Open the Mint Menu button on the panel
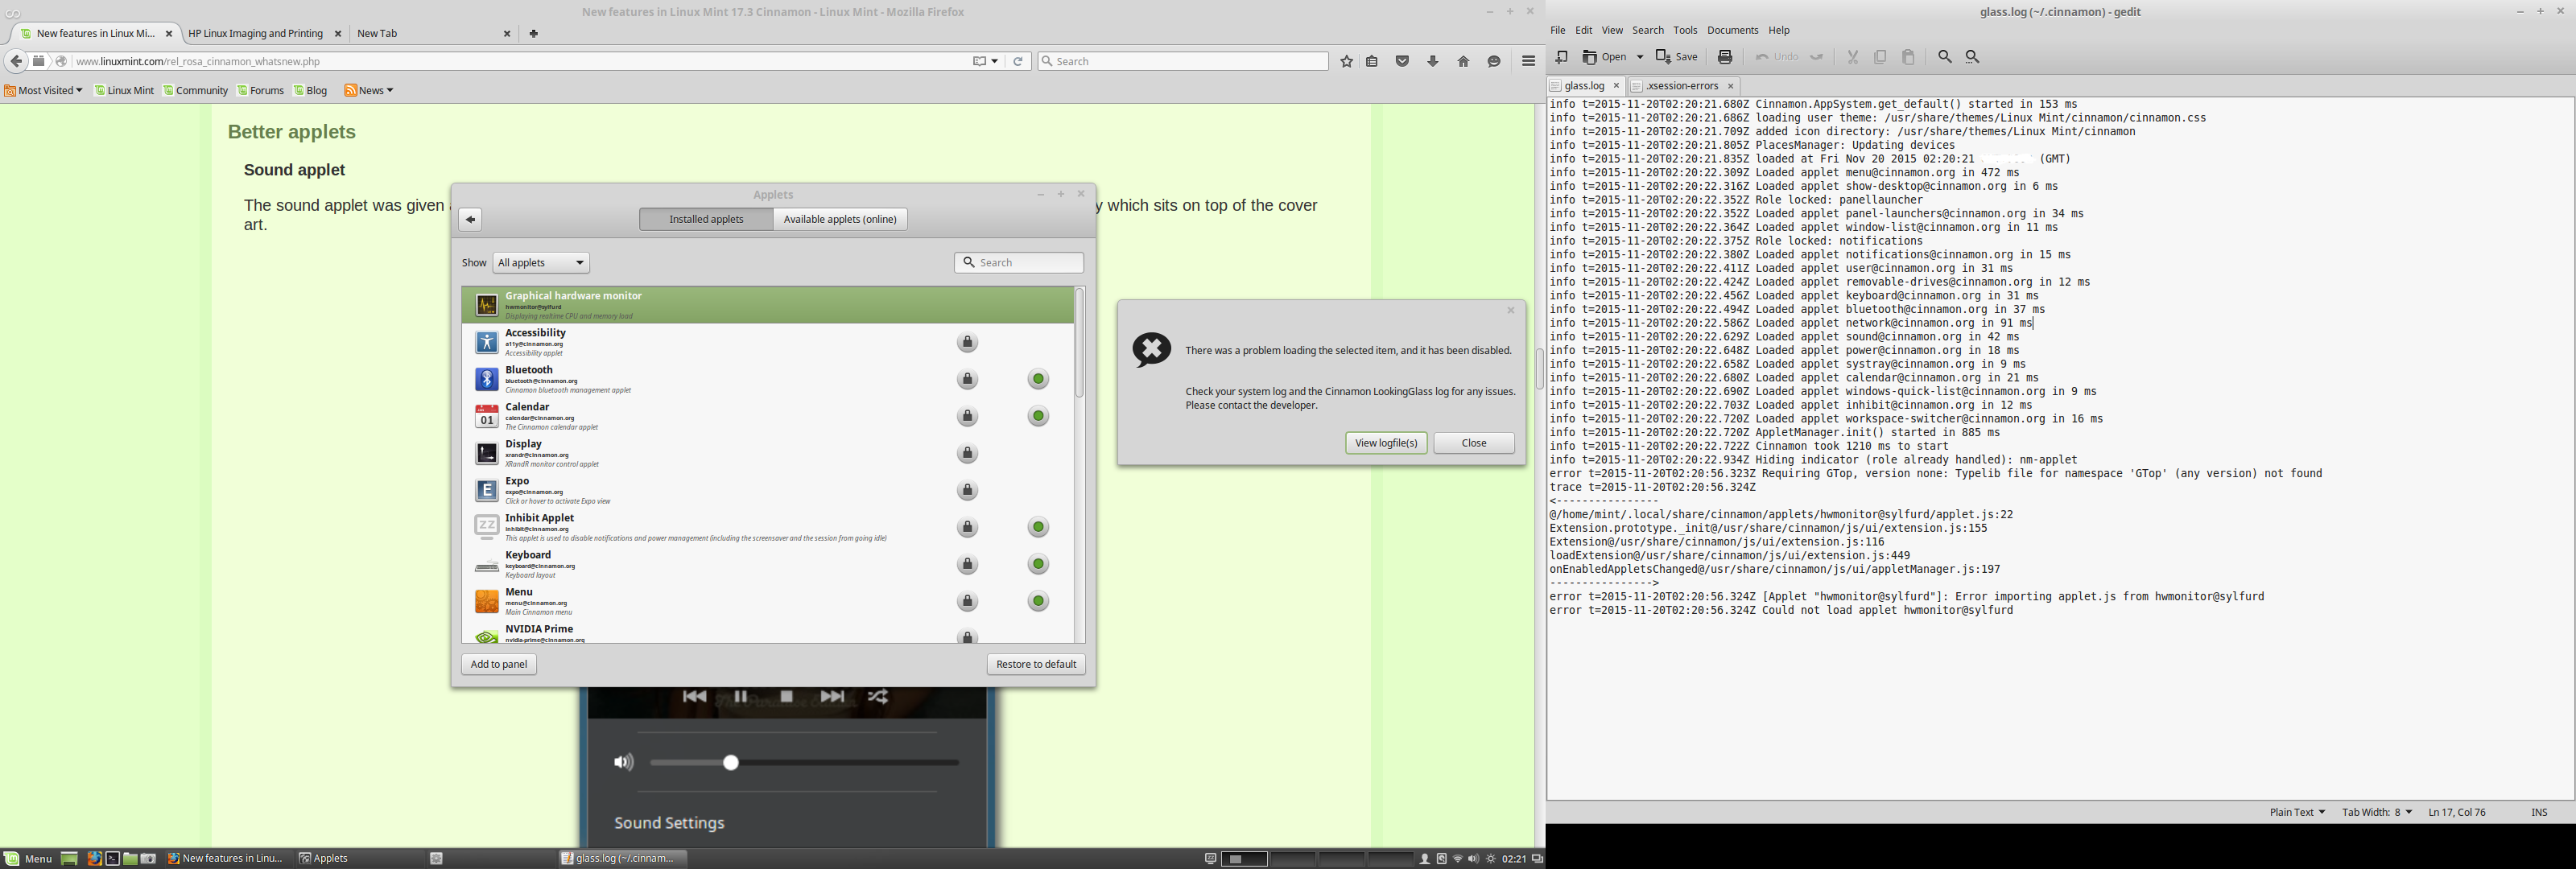2576x869 pixels. pyautogui.click(x=28, y=858)
